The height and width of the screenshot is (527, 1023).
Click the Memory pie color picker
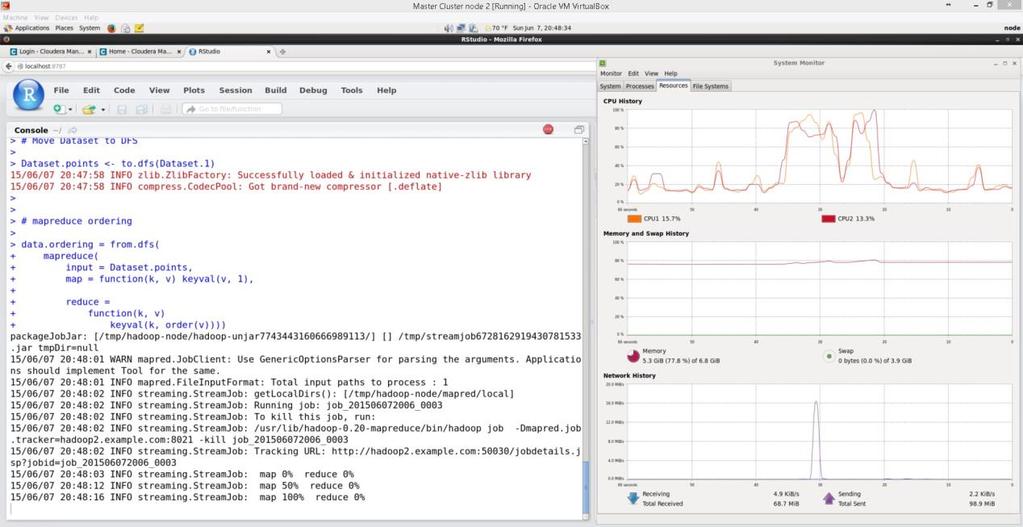pos(633,355)
